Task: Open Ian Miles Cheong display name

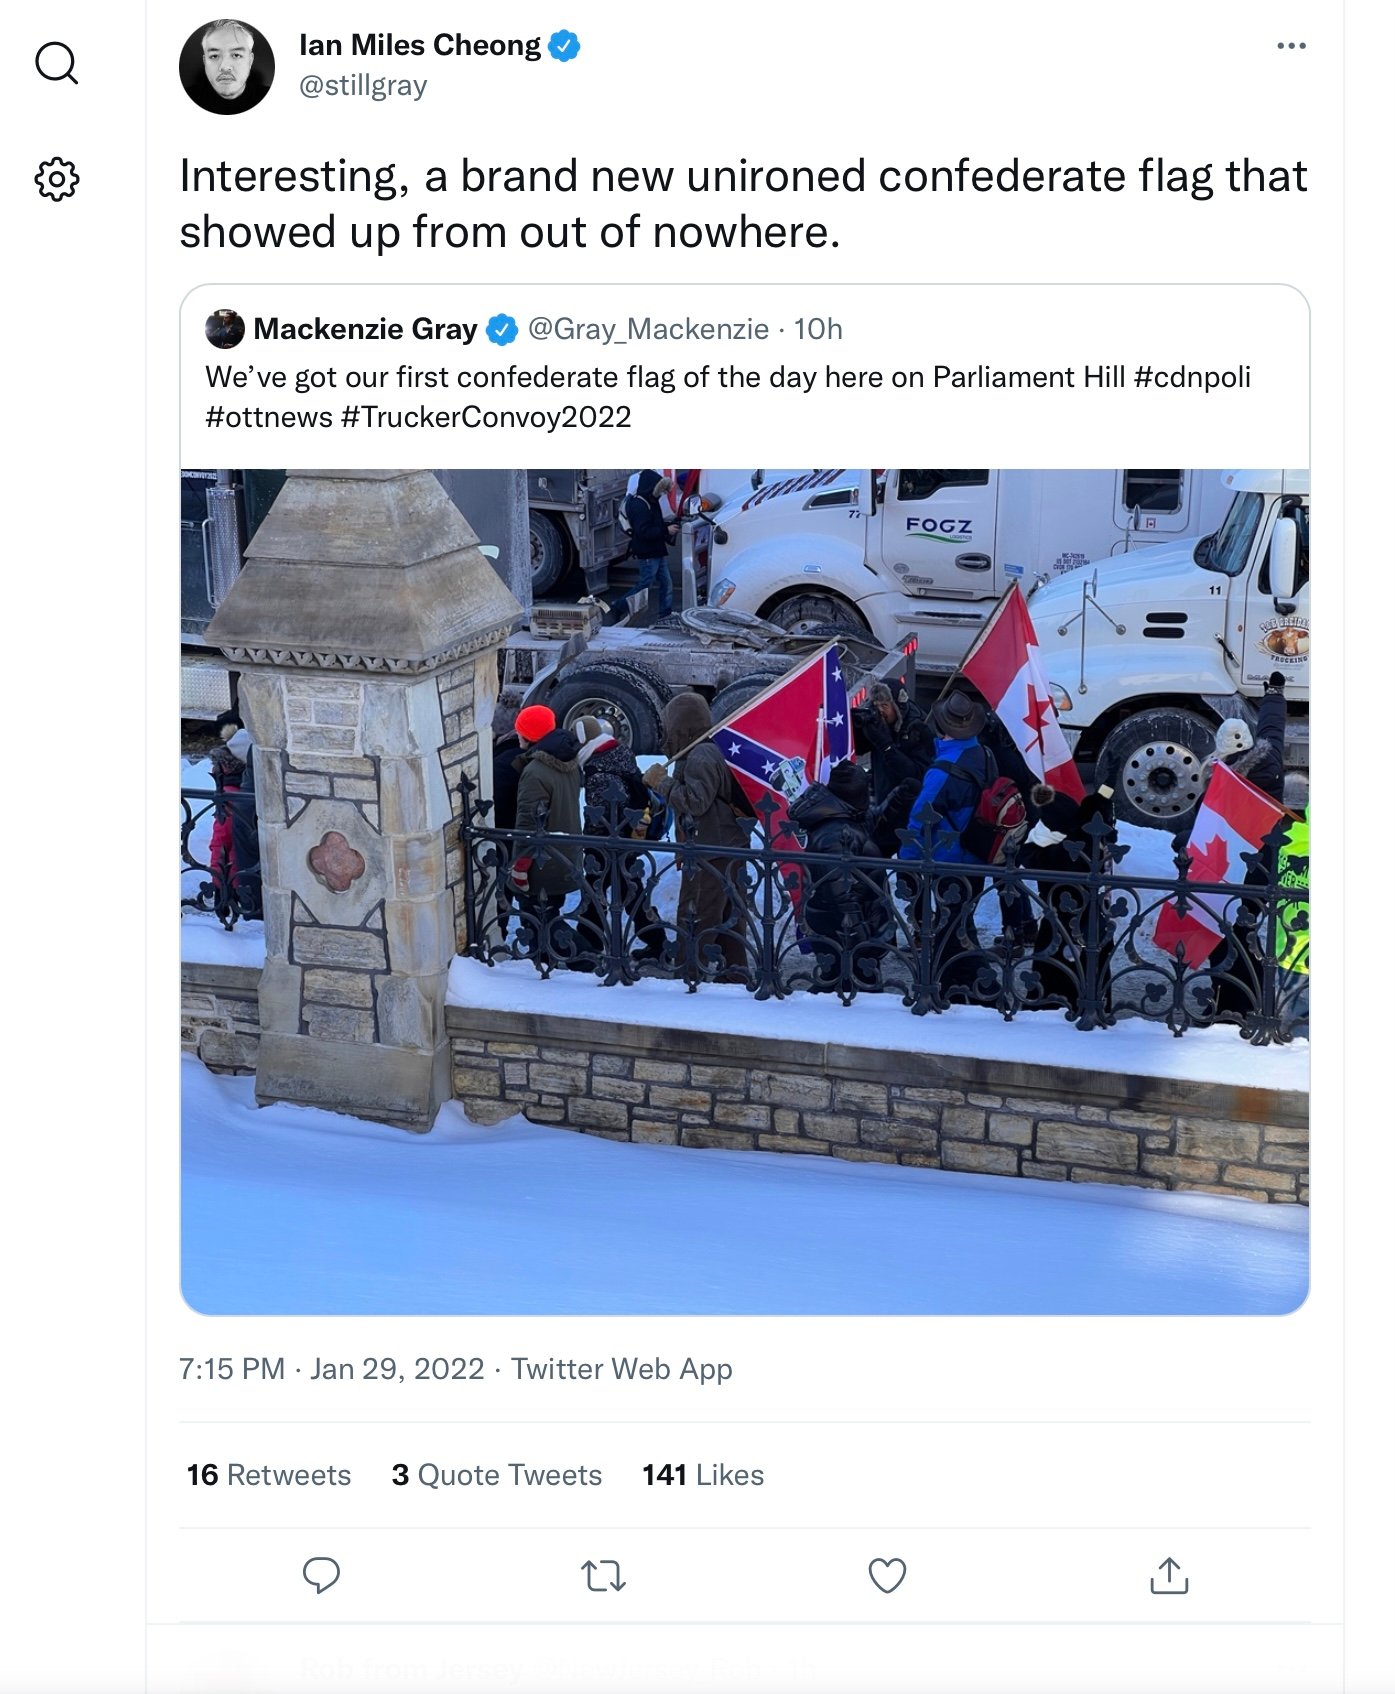Action: (x=420, y=45)
